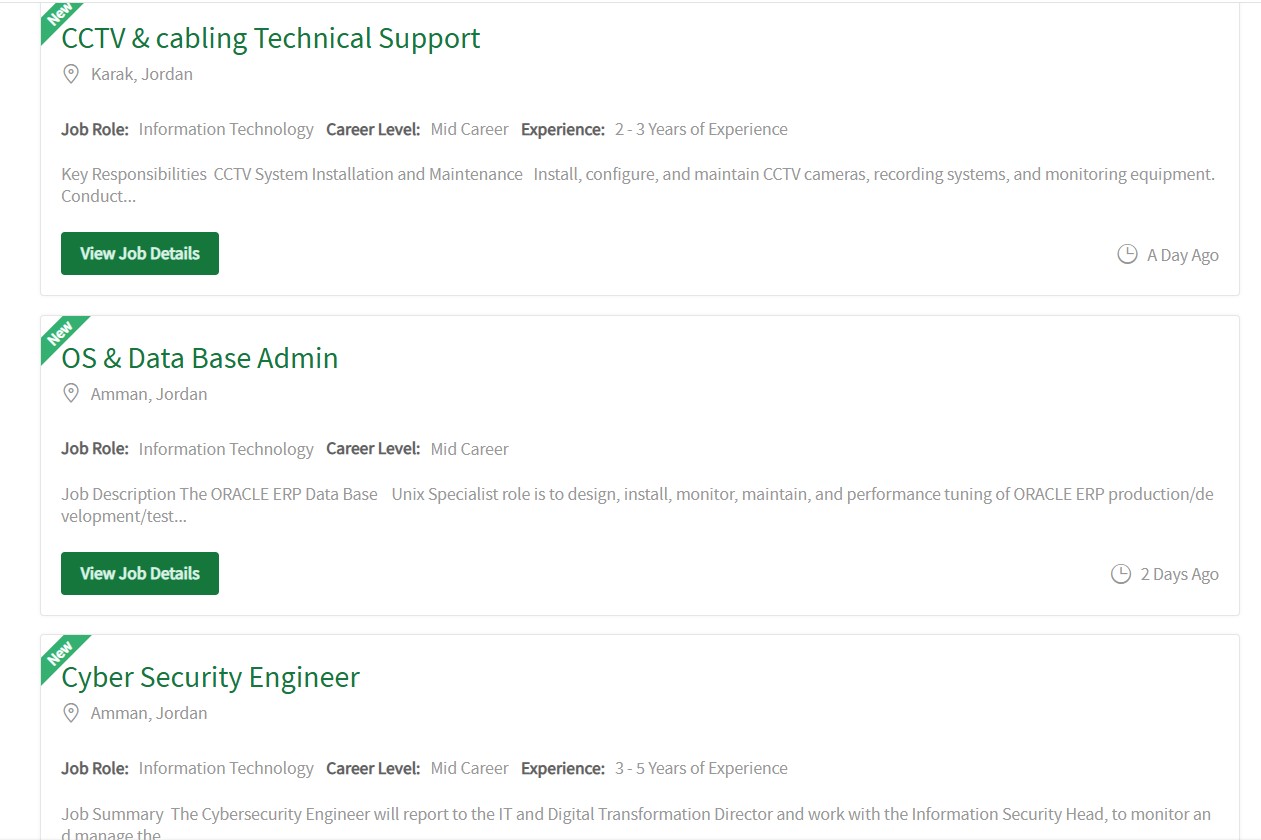
Task: Open Cyber Security Engineer job title
Action: point(211,677)
